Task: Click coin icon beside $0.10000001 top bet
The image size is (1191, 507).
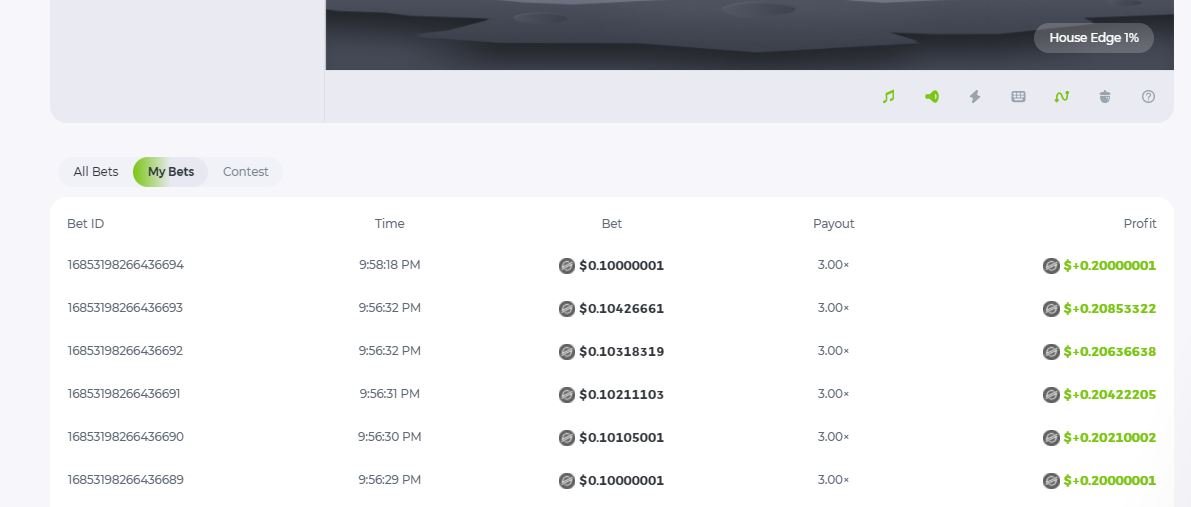Action: point(567,266)
